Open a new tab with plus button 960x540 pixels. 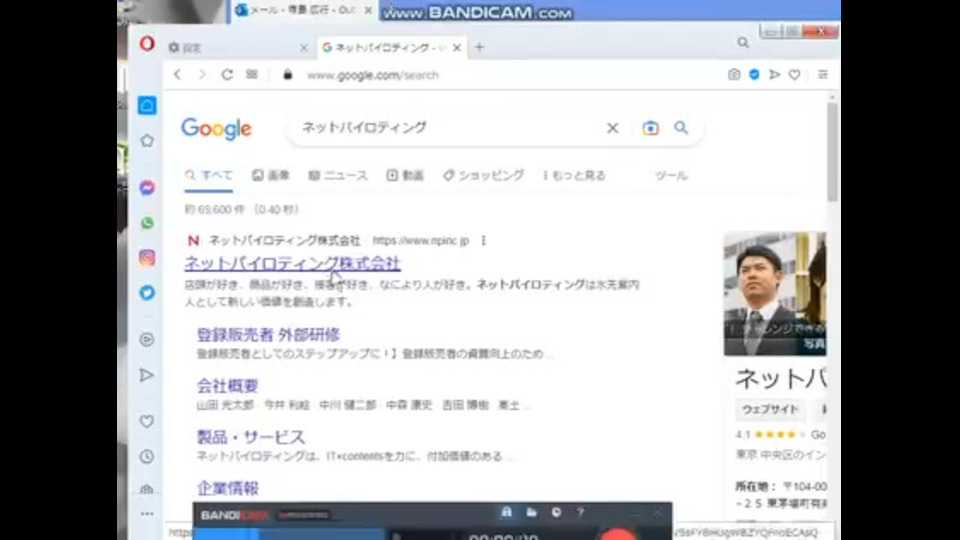pyautogui.click(x=479, y=47)
